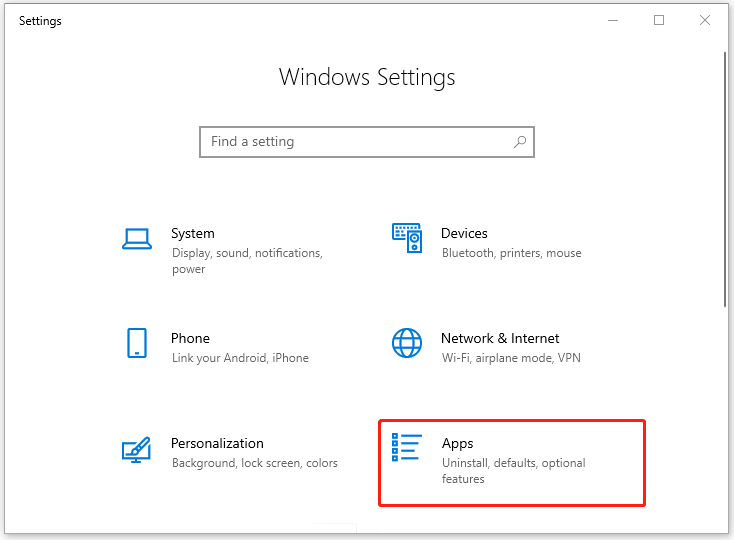Select the Phone device icon
The height and width of the screenshot is (540, 734).
pyautogui.click(x=137, y=343)
